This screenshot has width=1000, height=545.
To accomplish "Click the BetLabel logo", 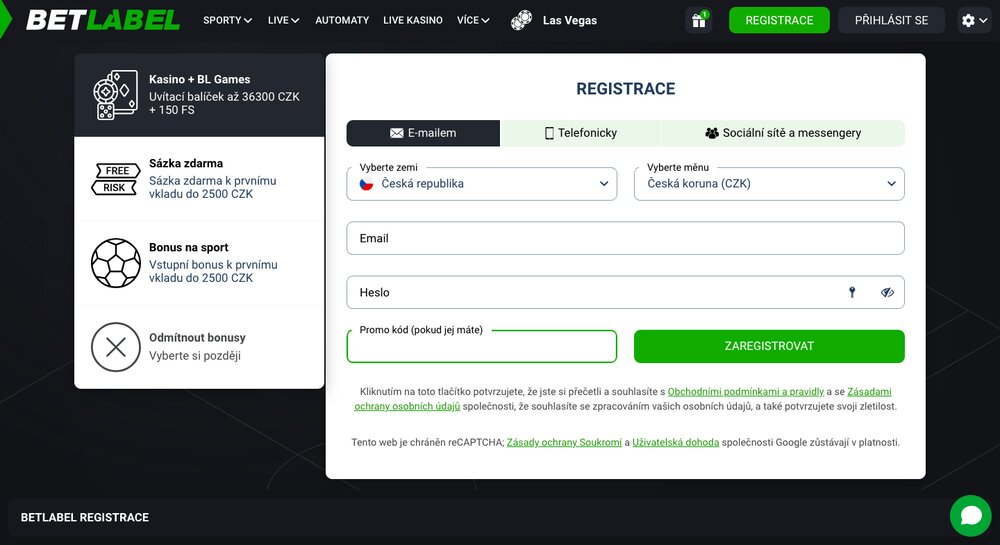I will [103, 20].
